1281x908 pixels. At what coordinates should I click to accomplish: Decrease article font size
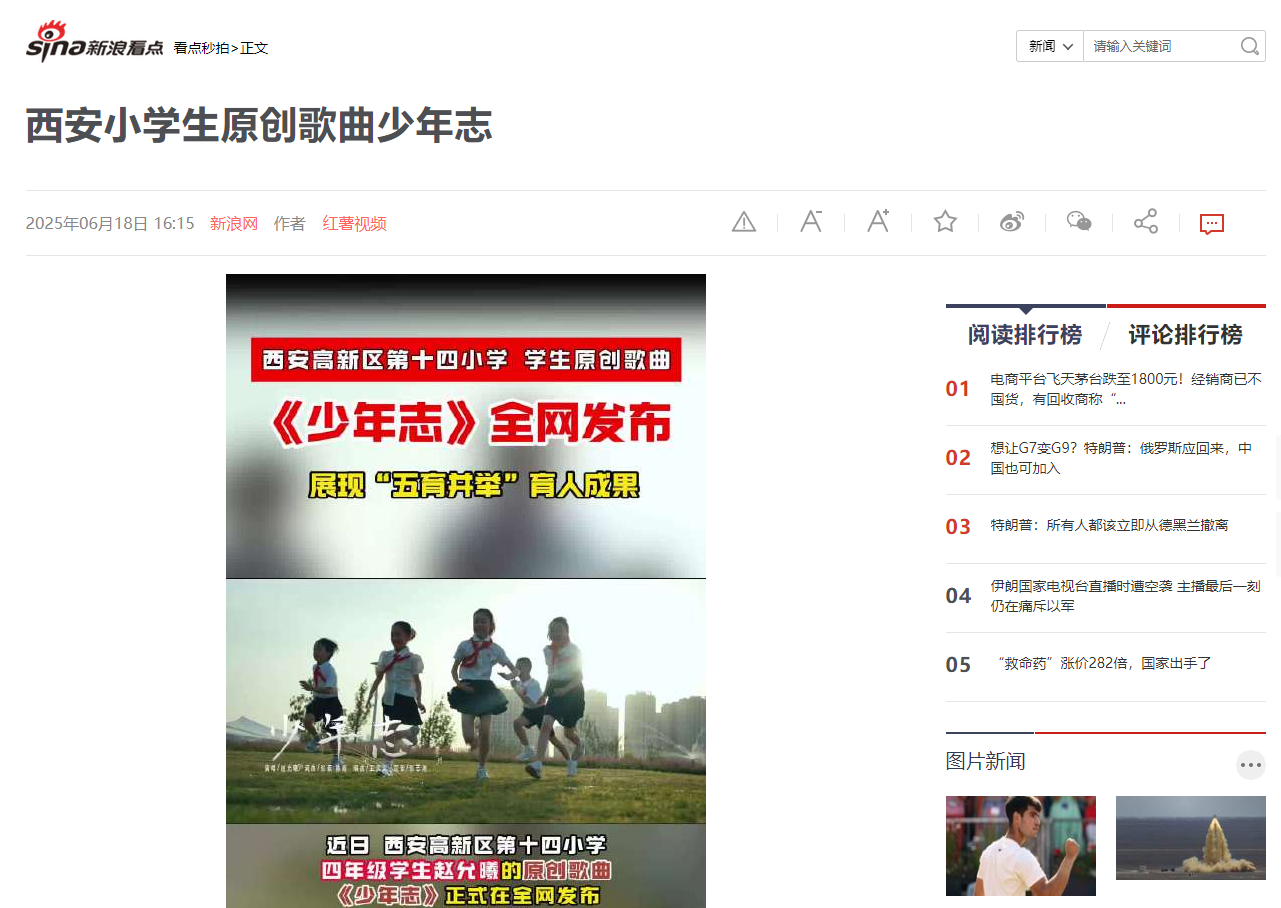tap(810, 222)
